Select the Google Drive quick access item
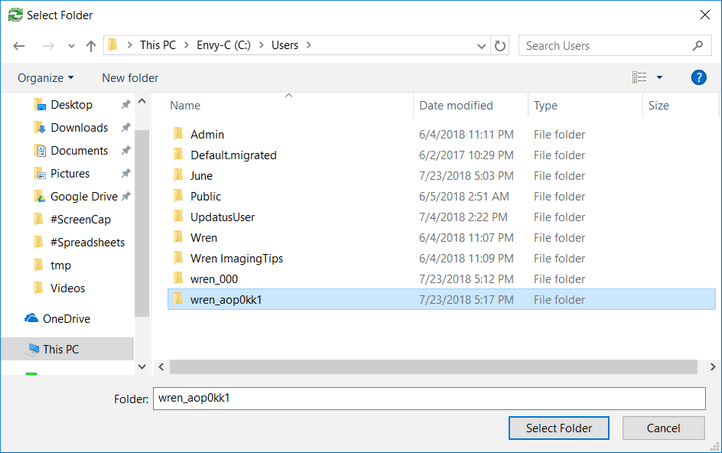The image size is (722, 453). point(84,196)
